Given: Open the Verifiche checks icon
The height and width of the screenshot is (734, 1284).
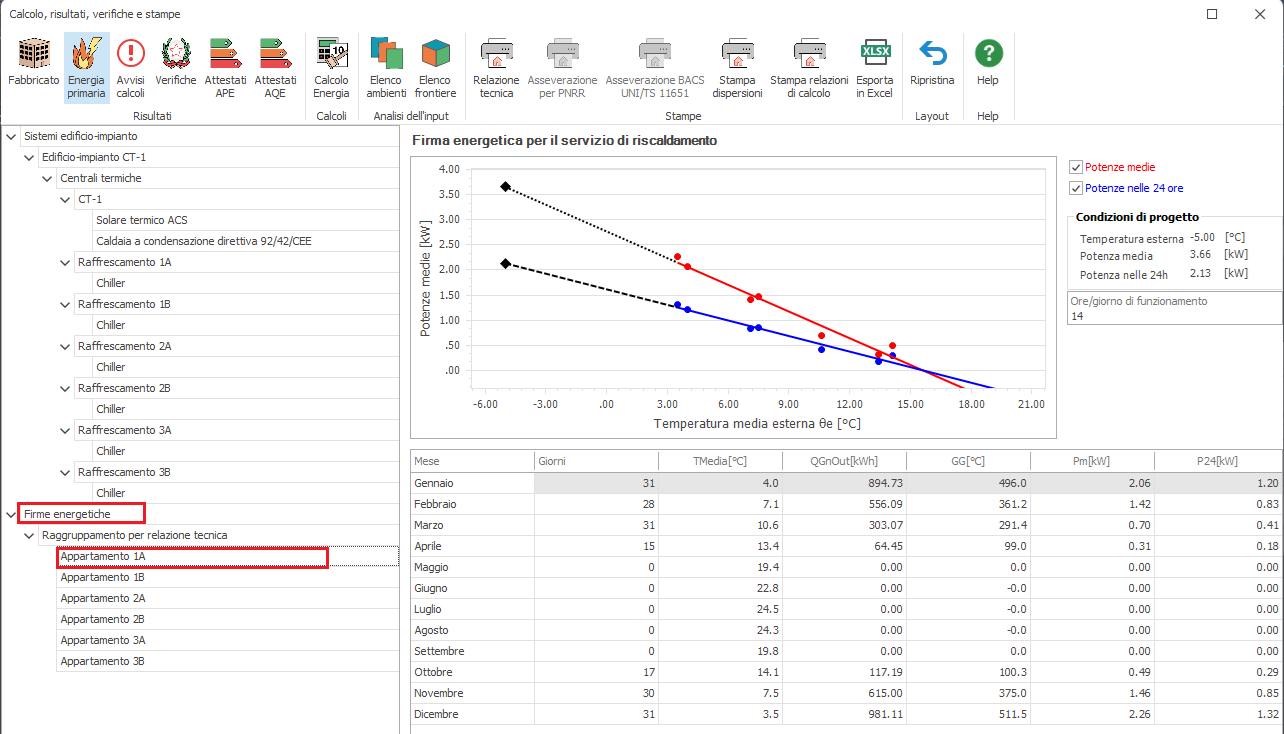Looking at the screenshot, I should (176, 68).
